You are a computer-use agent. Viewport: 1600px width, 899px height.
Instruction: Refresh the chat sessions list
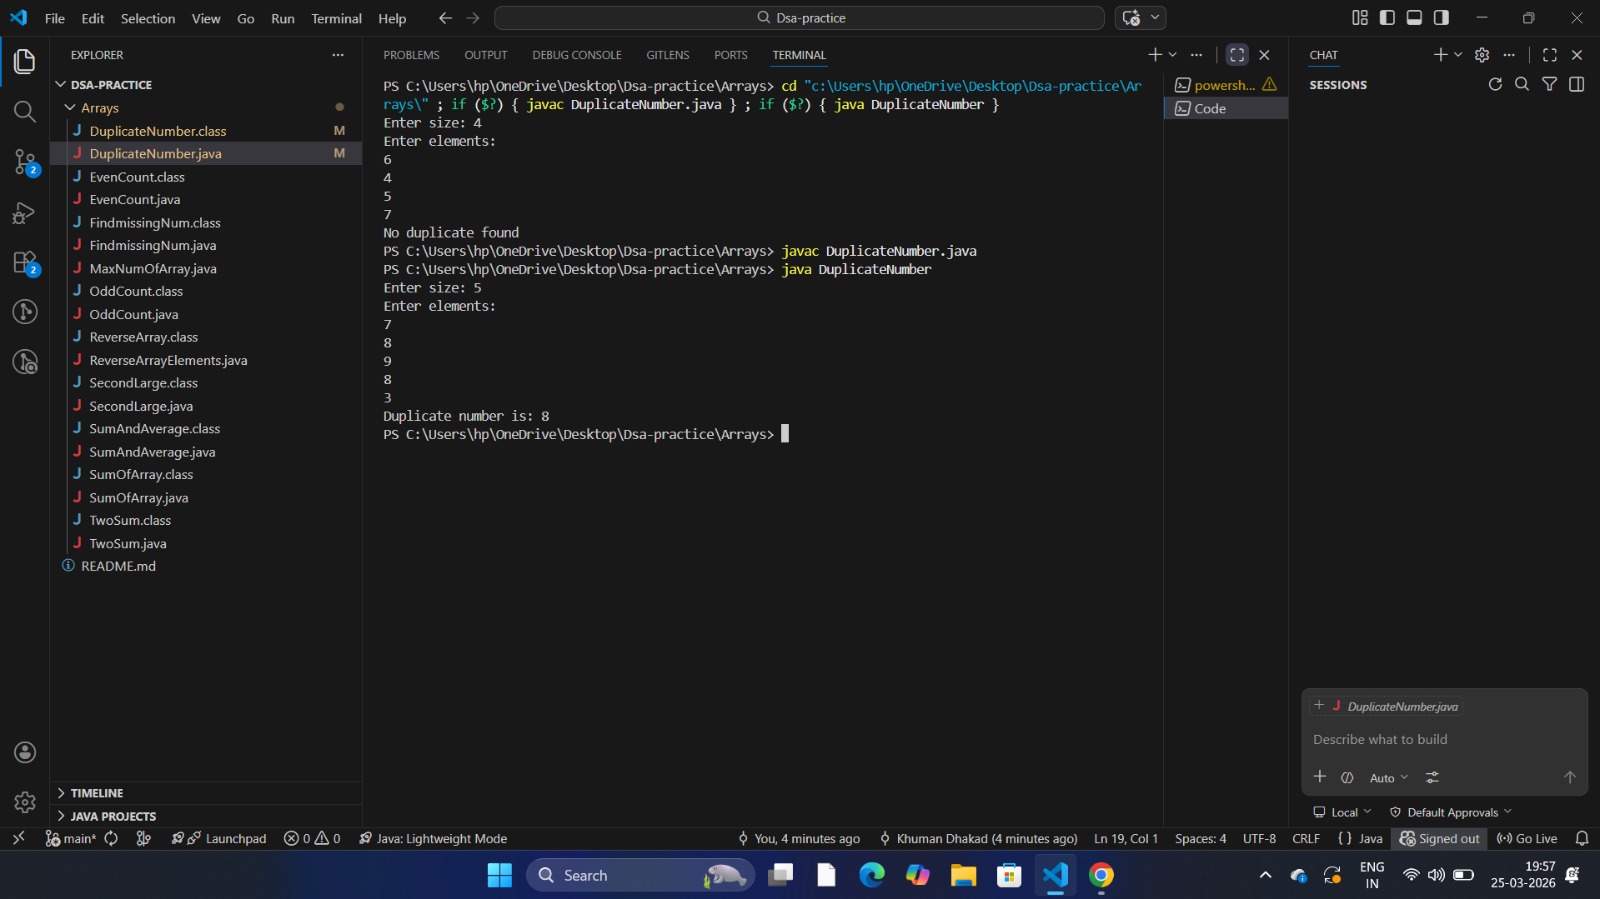(1495, 85)
